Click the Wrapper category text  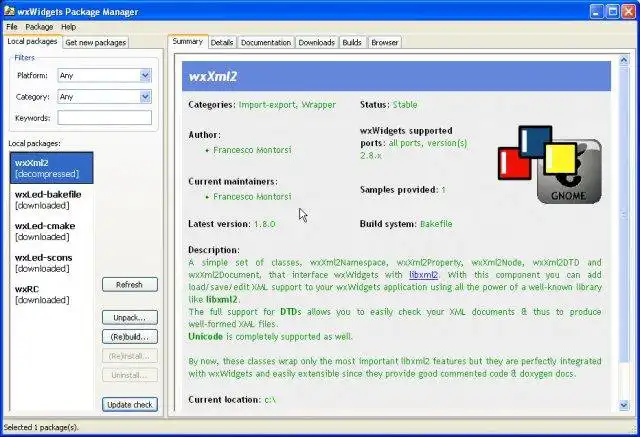tap(318, 105)
